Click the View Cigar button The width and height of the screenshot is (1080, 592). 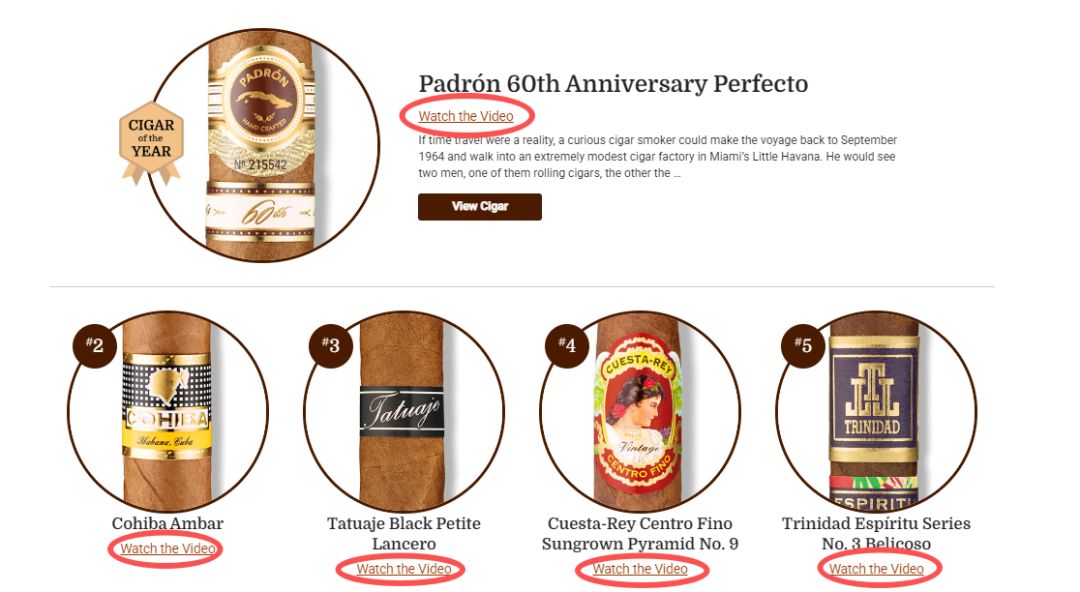(x=479, y=207)
